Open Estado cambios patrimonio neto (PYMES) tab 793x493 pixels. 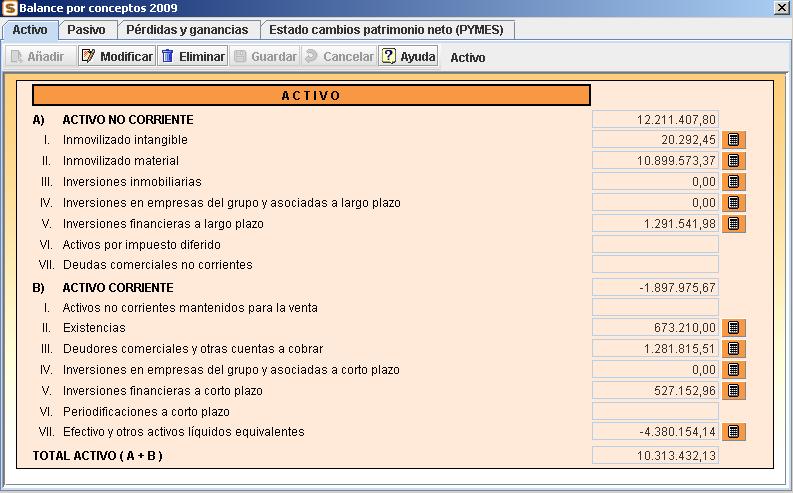coord(386,30)
